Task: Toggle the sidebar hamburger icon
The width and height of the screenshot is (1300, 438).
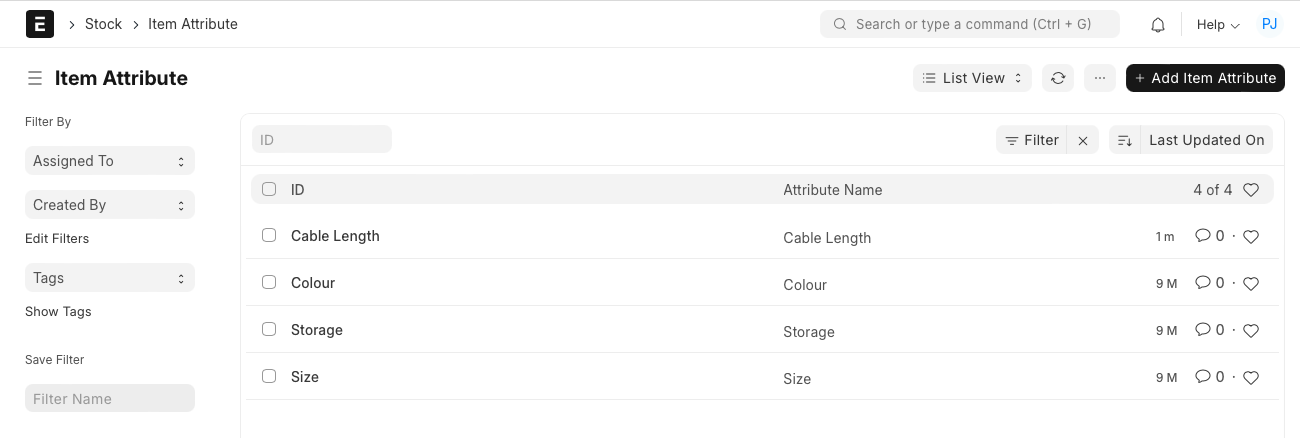Action: (x=34, y=78)
